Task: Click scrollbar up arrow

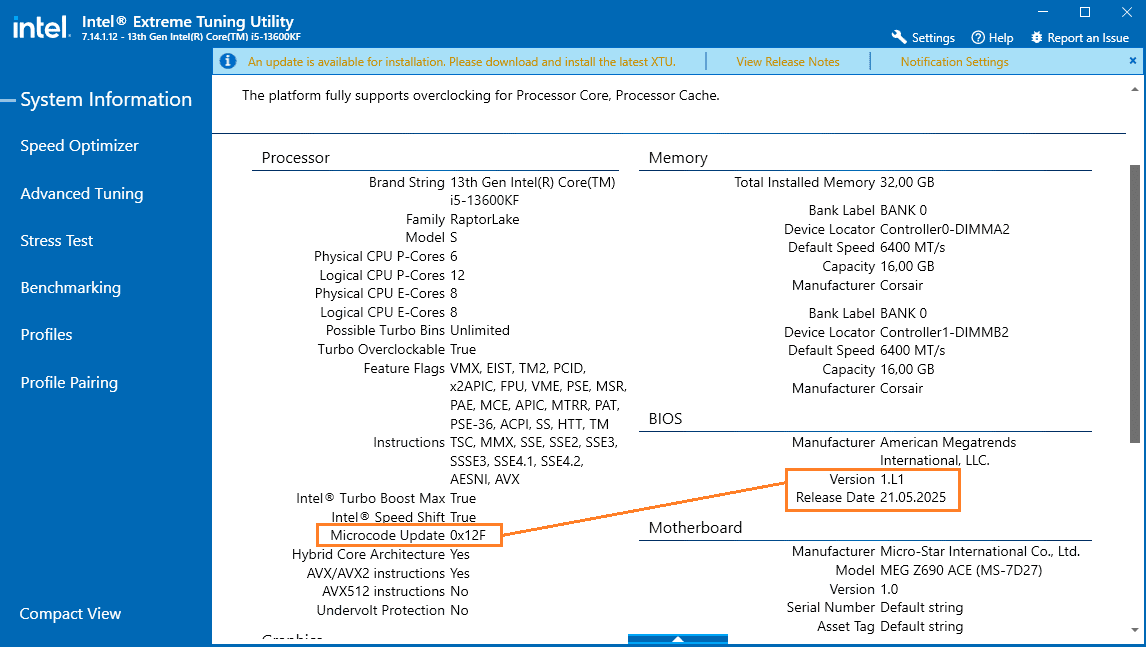Action: pyautogui.click(x=1134, y=89)
